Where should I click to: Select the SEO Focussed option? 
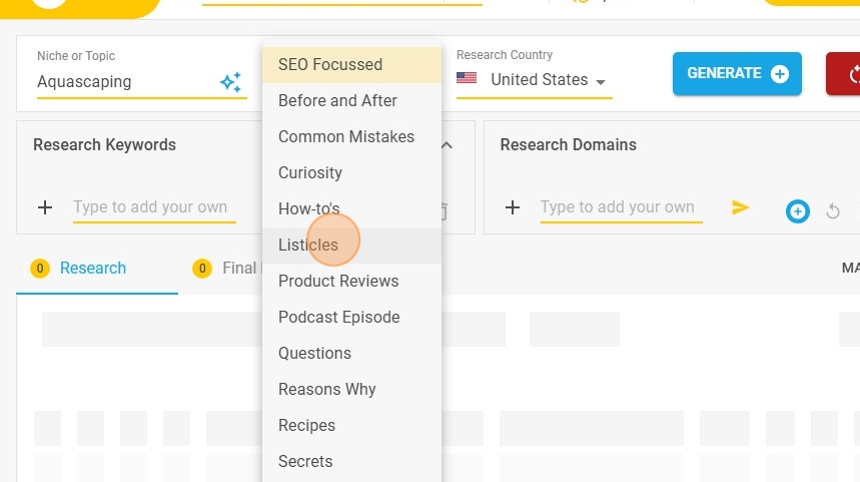[330, 65]
